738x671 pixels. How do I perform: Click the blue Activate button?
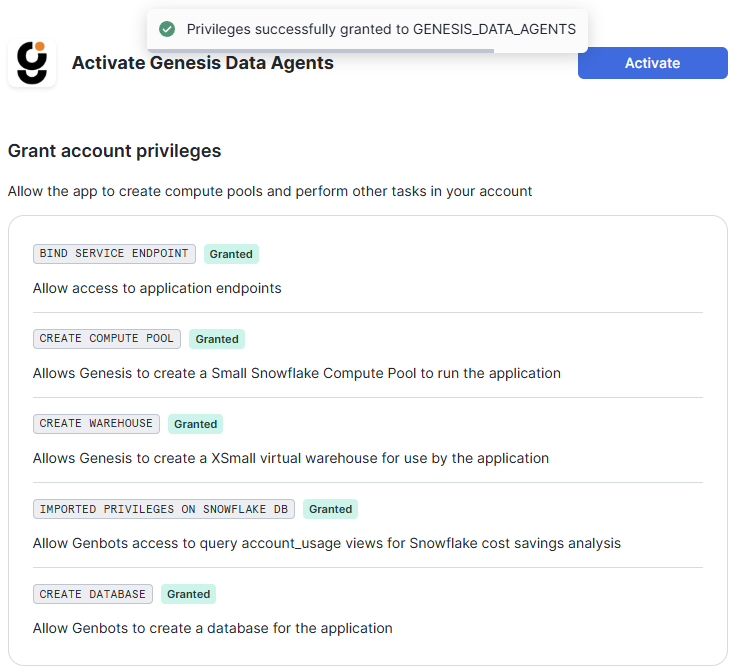652,63
